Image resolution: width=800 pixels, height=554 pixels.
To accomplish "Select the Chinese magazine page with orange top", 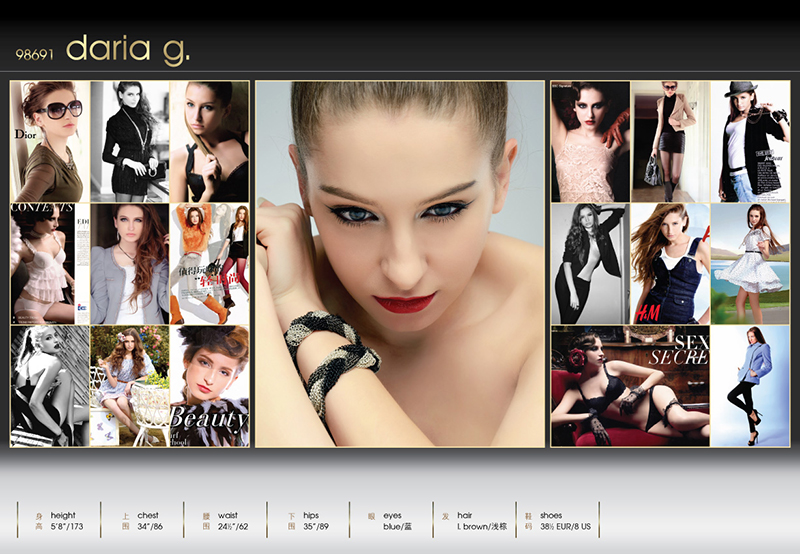I will coord(209,264).
